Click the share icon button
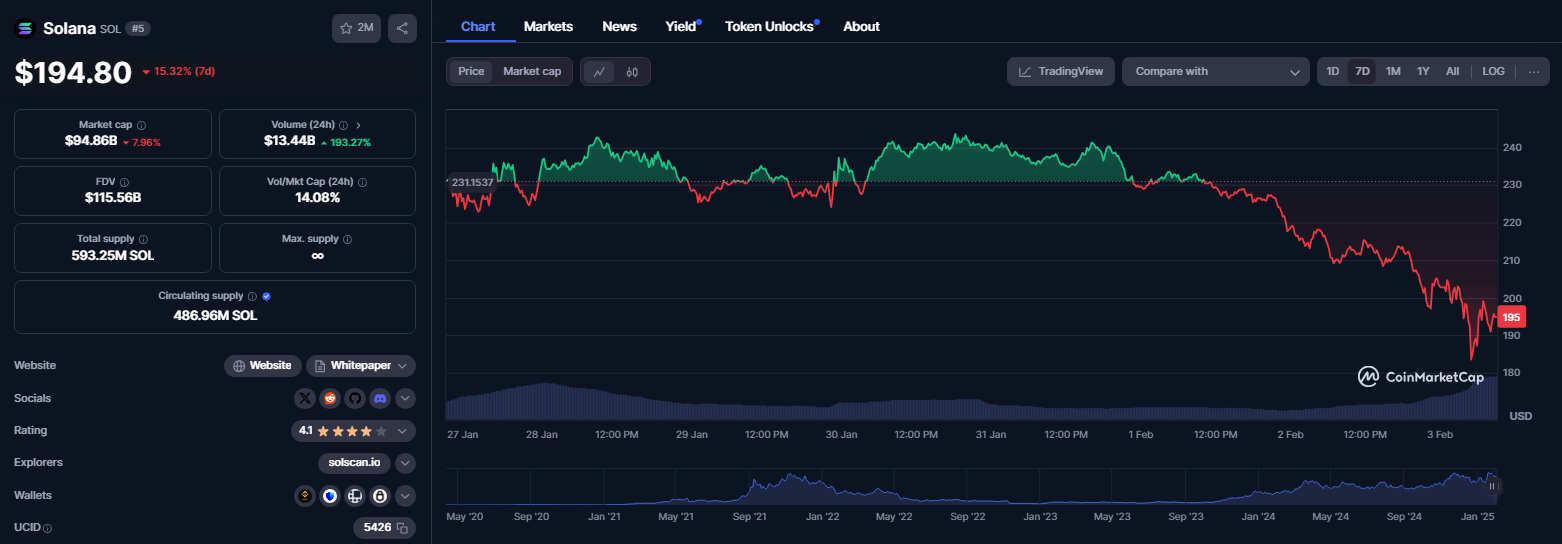Screen dimensions: 1562x544 (x=402, y=28)
